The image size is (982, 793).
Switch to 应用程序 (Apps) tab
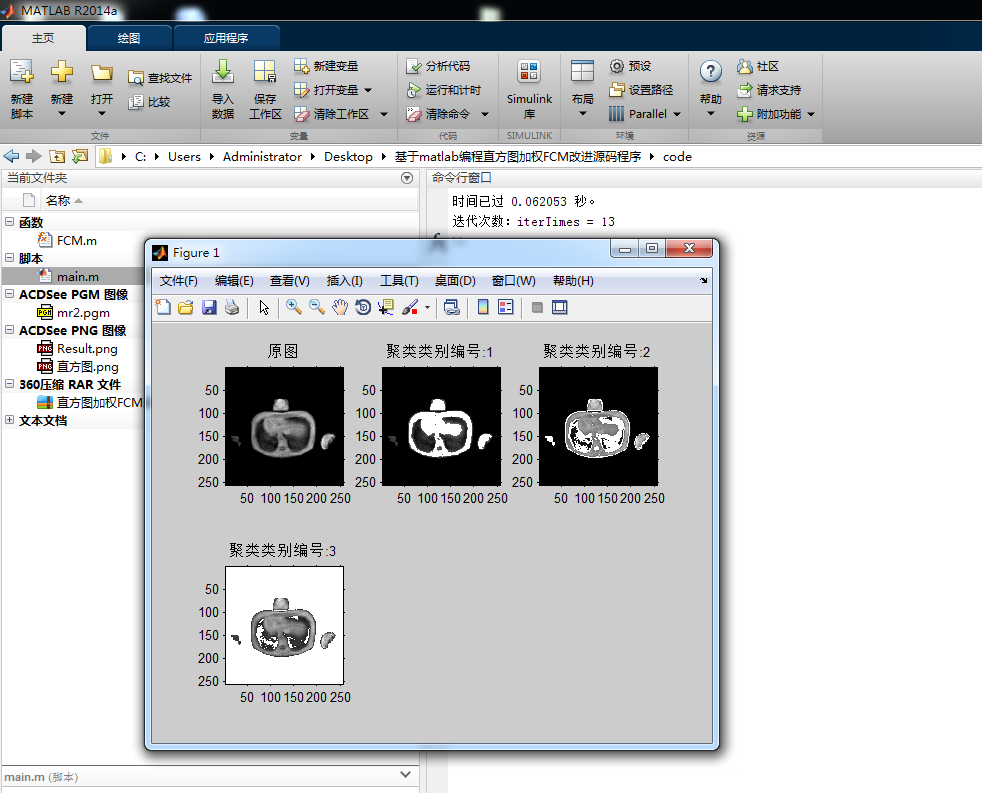click(x=225, y=38)
